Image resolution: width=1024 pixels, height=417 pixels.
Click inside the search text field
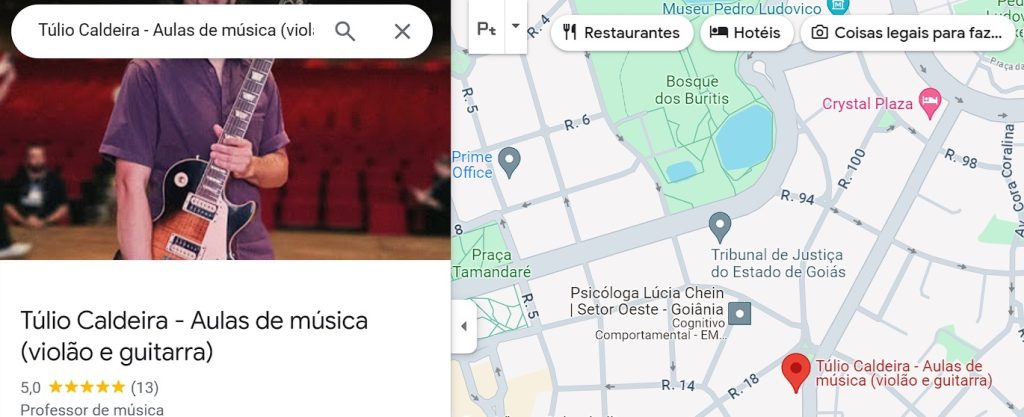click(176, 31)
